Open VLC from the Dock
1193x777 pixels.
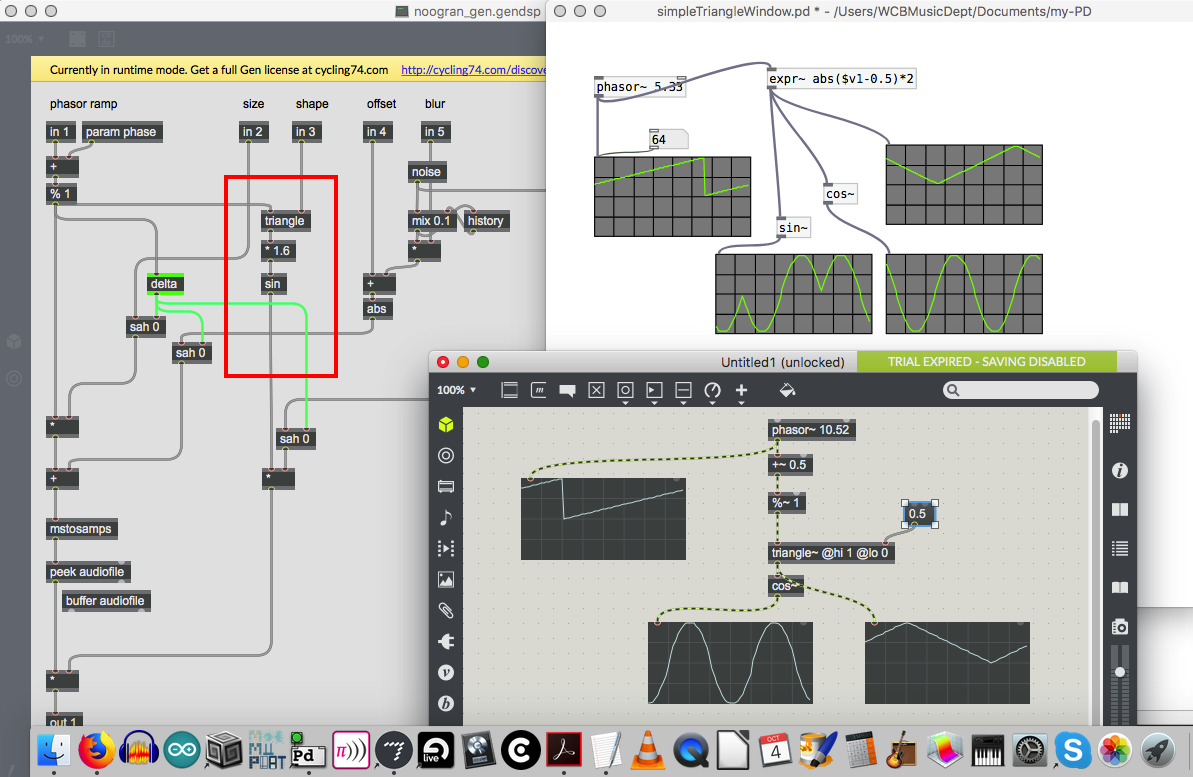(647, 751)
